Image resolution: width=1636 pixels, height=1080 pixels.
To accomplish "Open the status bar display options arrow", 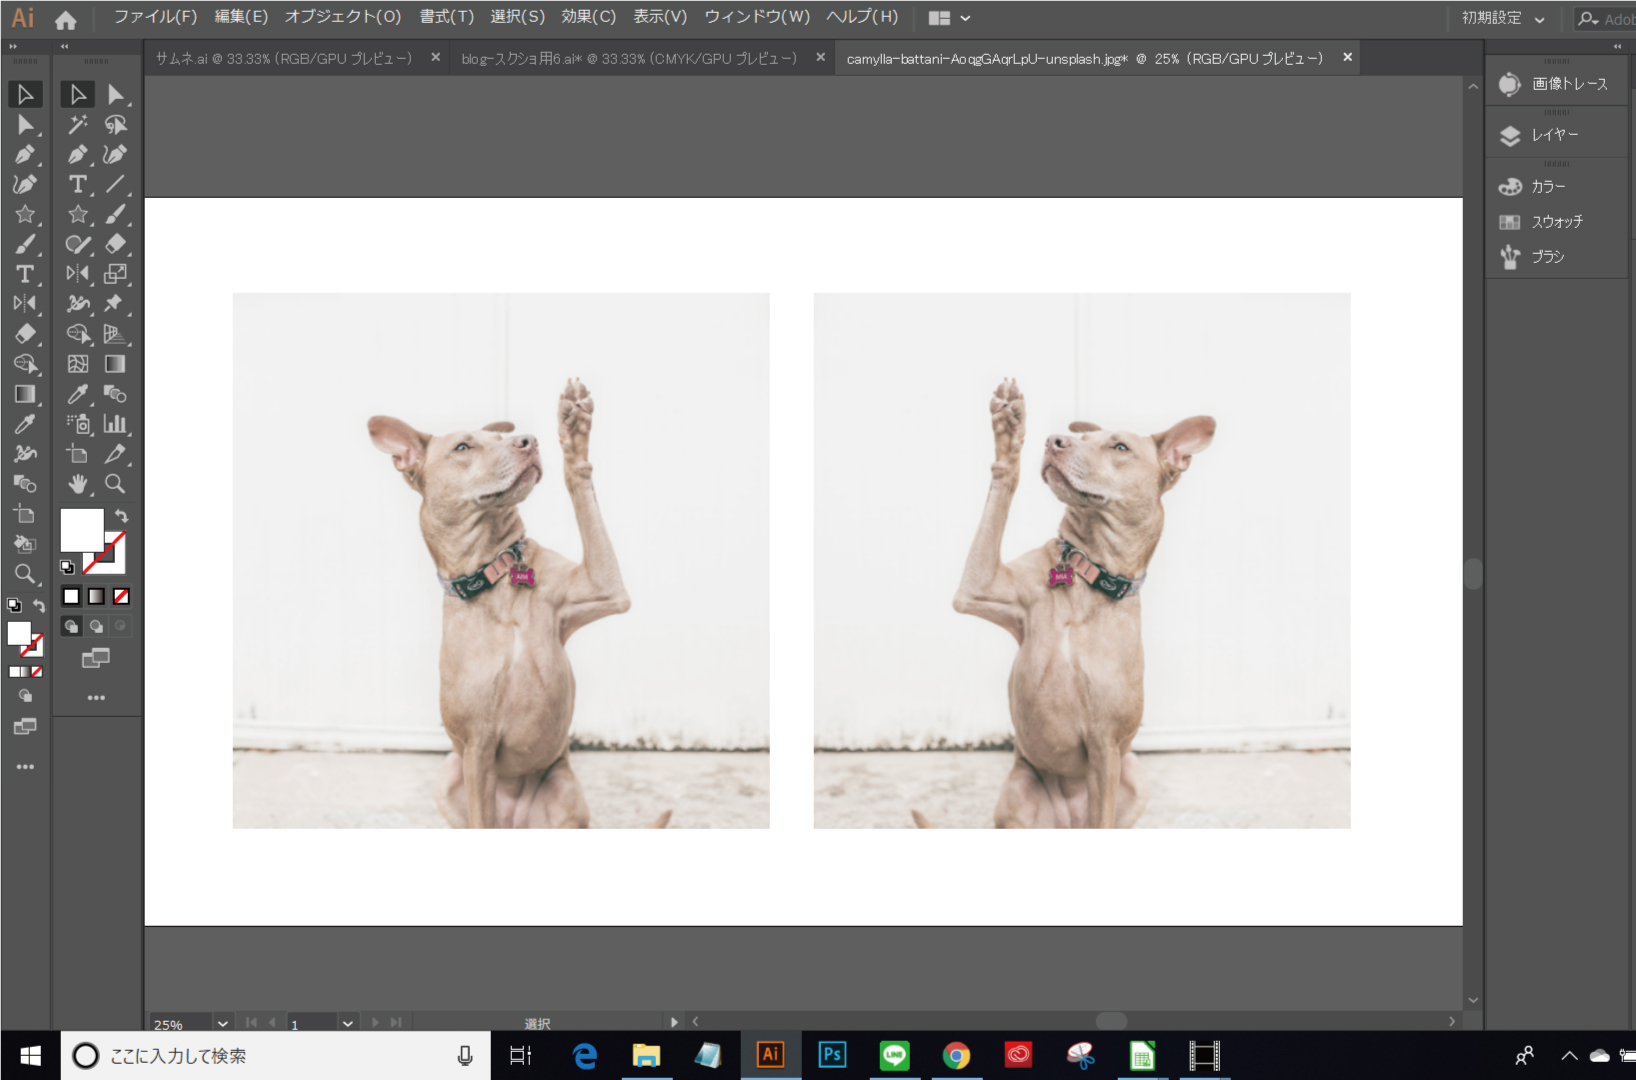I will (674, 1022).
